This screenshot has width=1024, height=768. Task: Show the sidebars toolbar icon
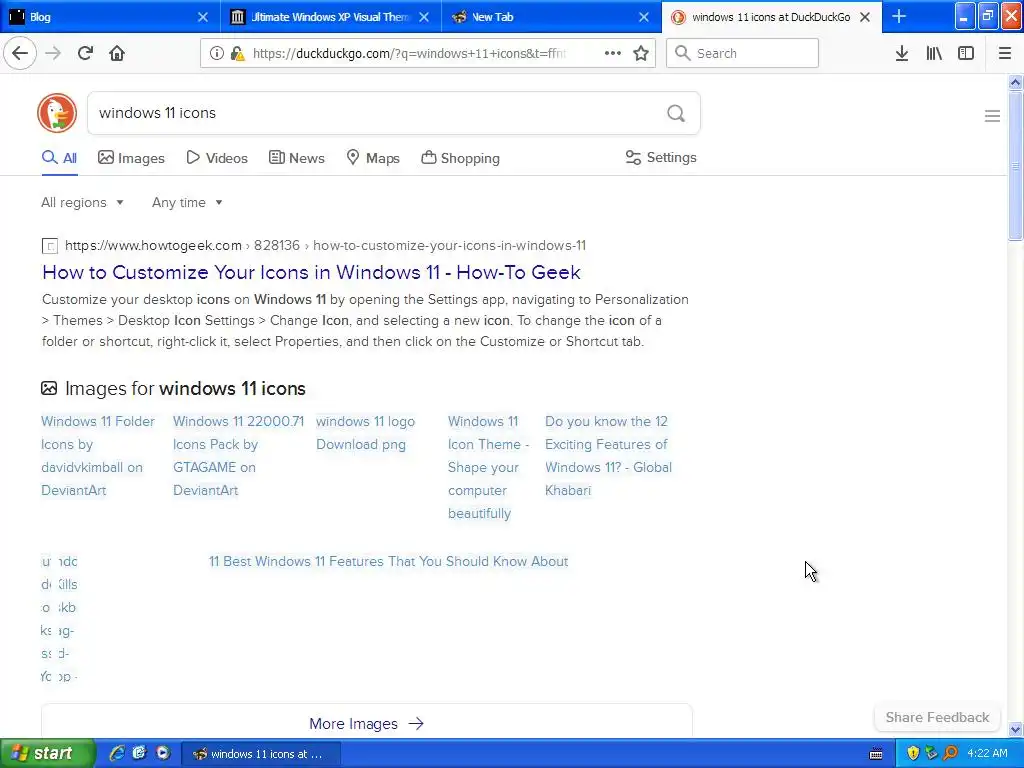[x=966, y=54]
